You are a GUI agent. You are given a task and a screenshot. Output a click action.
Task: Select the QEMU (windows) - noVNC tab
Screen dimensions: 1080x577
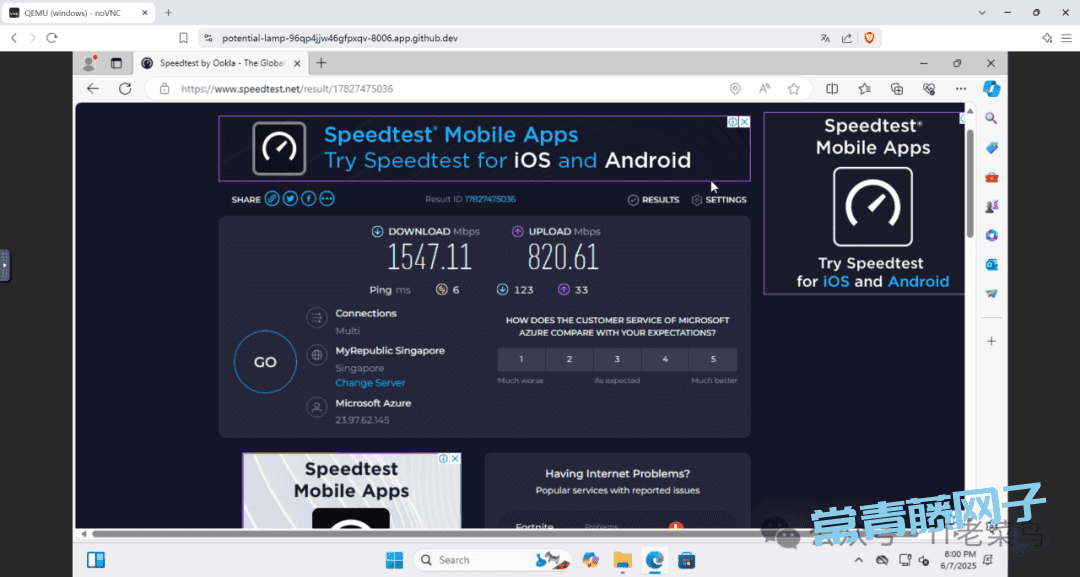(x=79, y=12)
